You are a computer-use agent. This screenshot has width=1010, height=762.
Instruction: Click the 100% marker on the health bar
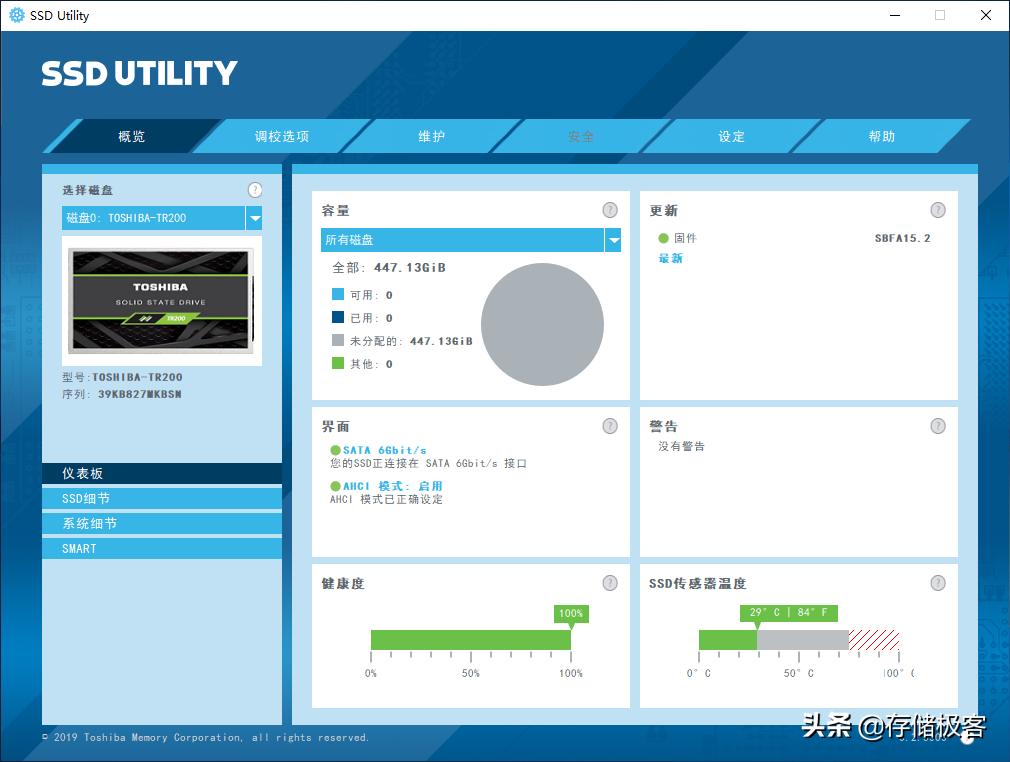pyautogui.click(x=570, y=614)
